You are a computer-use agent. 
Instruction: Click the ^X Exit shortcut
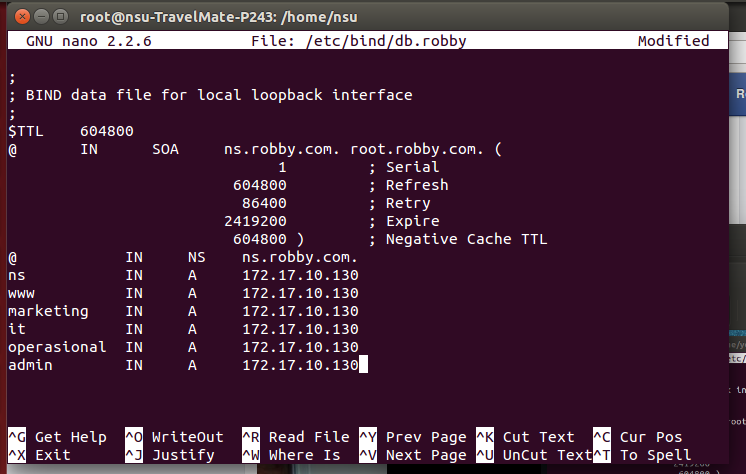tap(39, 455)
